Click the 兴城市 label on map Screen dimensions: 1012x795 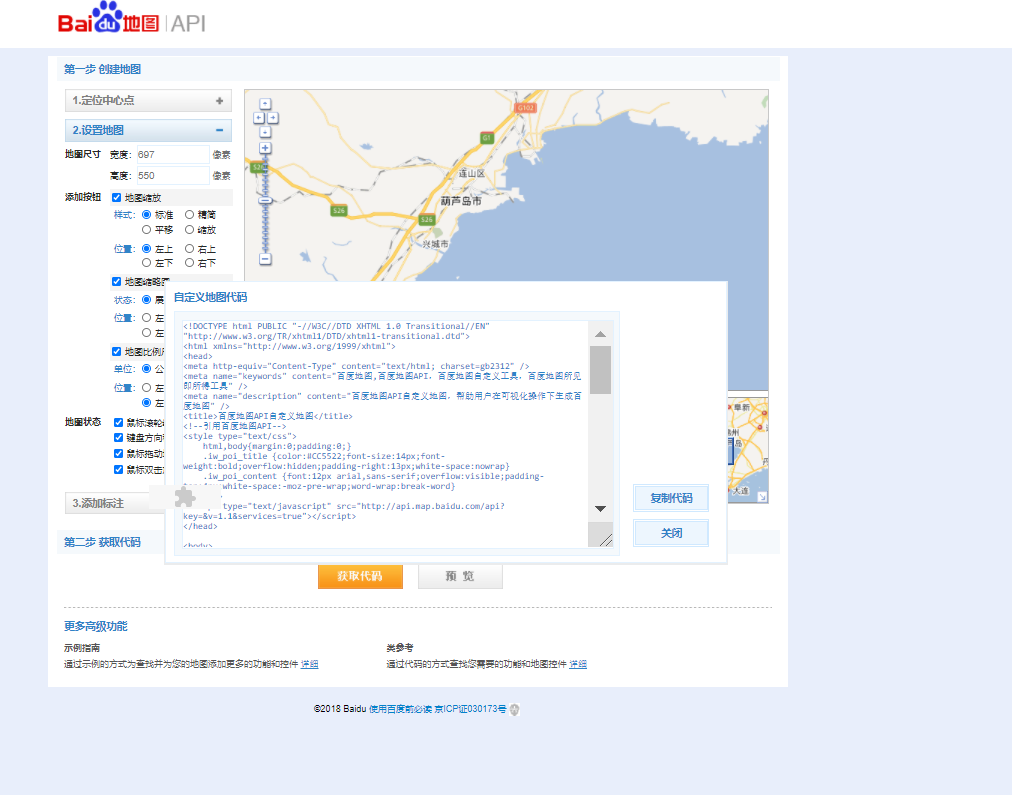pos(436,244)
